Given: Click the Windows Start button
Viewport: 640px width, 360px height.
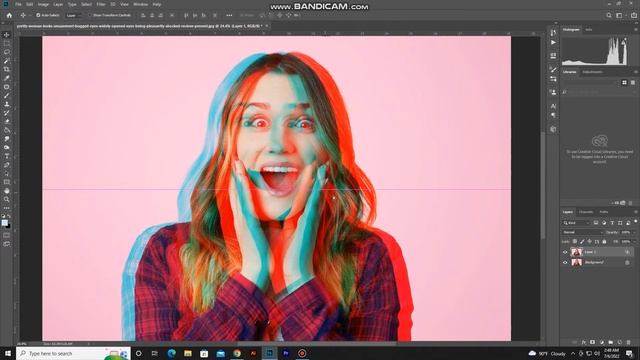Looking at the screenshot, I should 8,353.
